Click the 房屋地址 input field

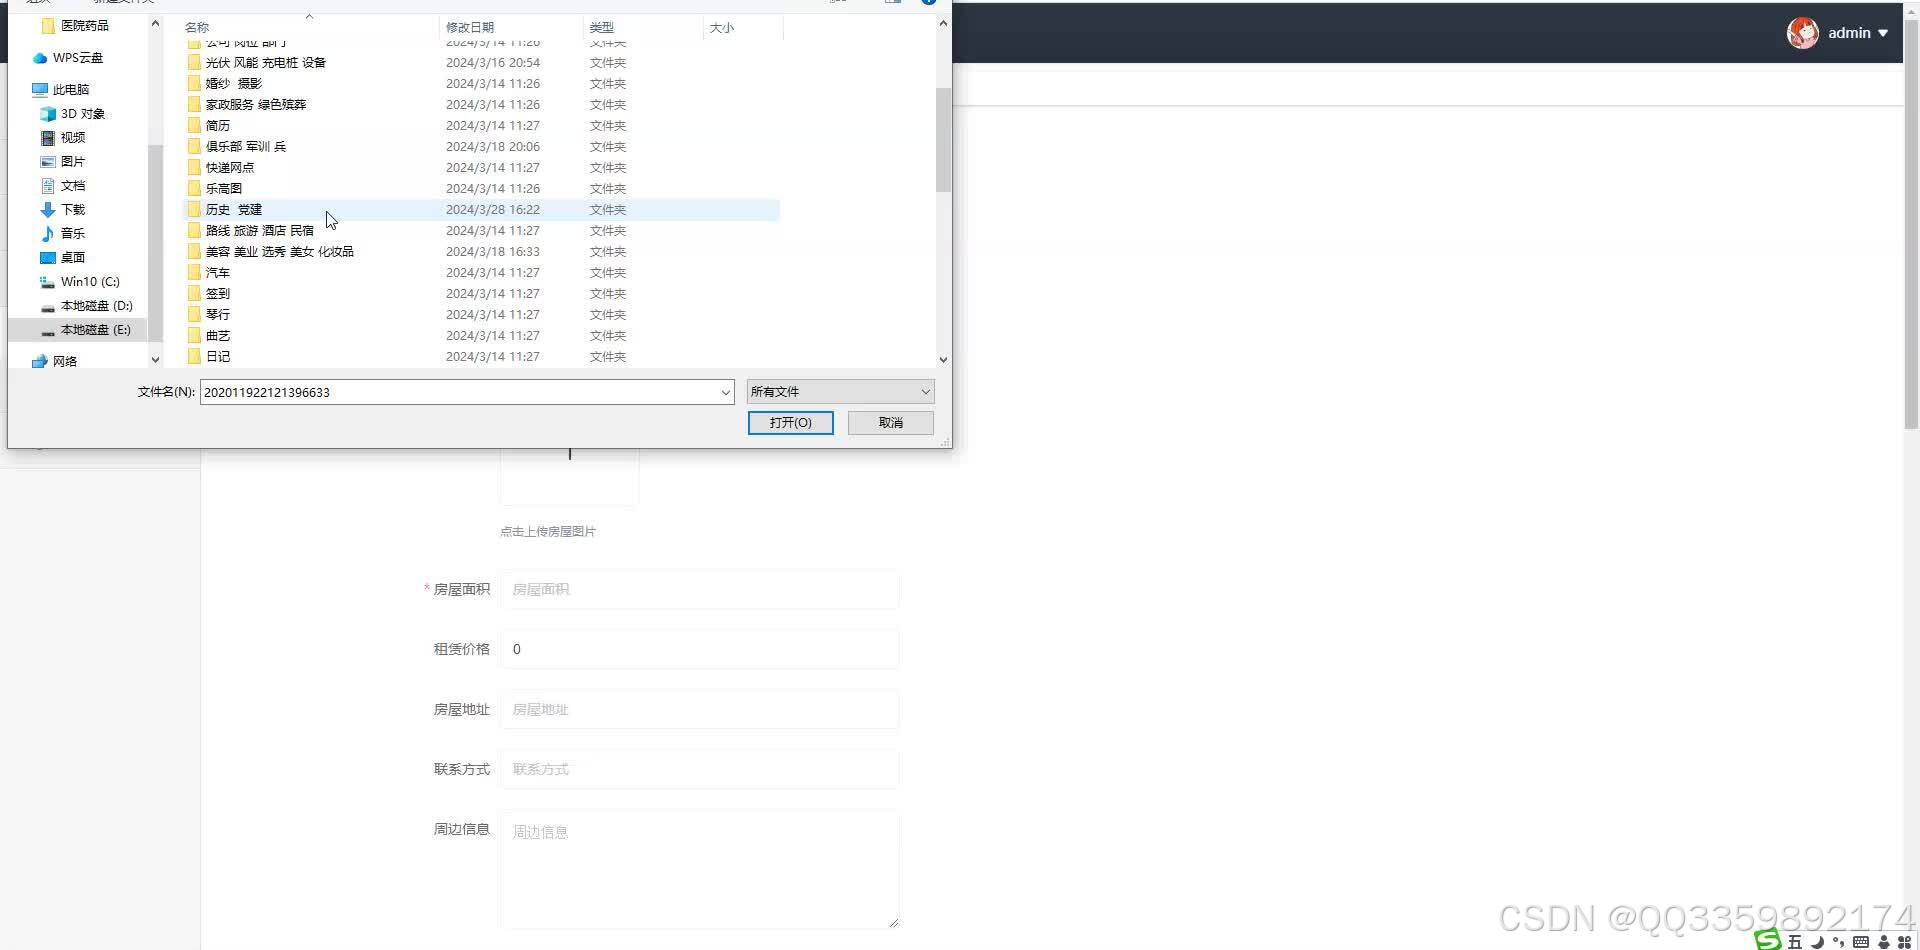click(699, 709)
